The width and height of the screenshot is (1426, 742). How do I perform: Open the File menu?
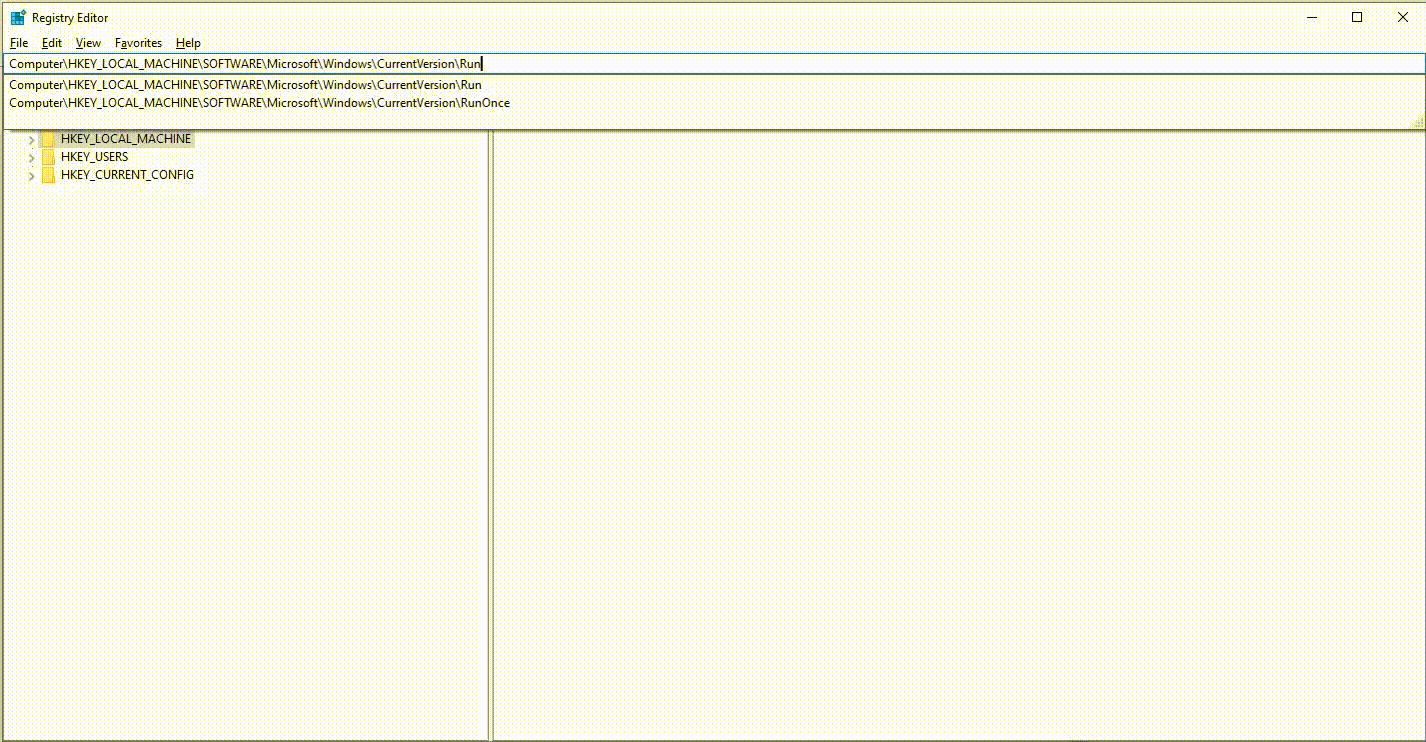19,43
